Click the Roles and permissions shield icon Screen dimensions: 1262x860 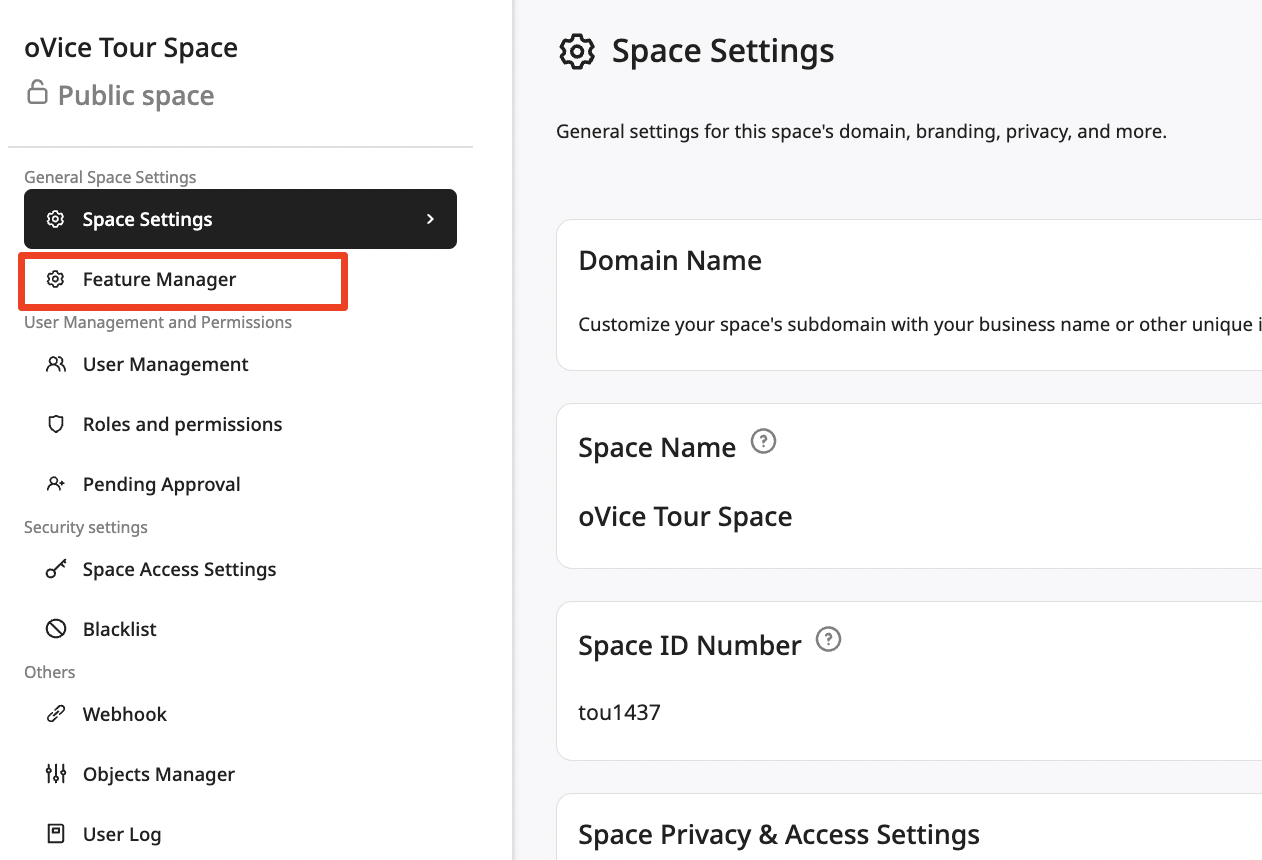56,424
